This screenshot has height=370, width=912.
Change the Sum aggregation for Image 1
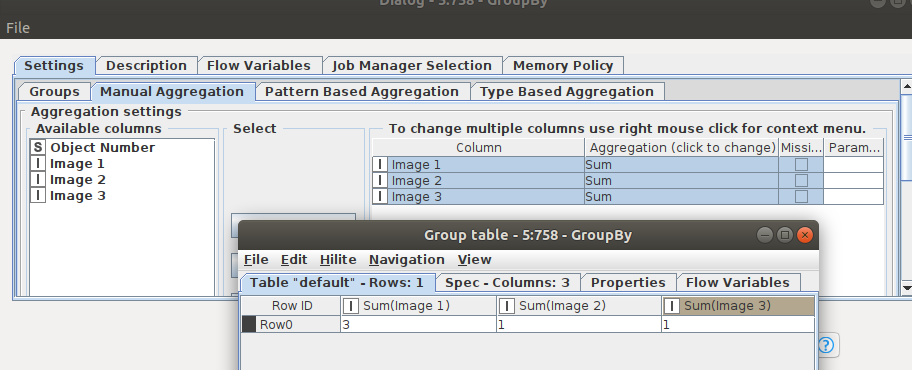point(681,165)
